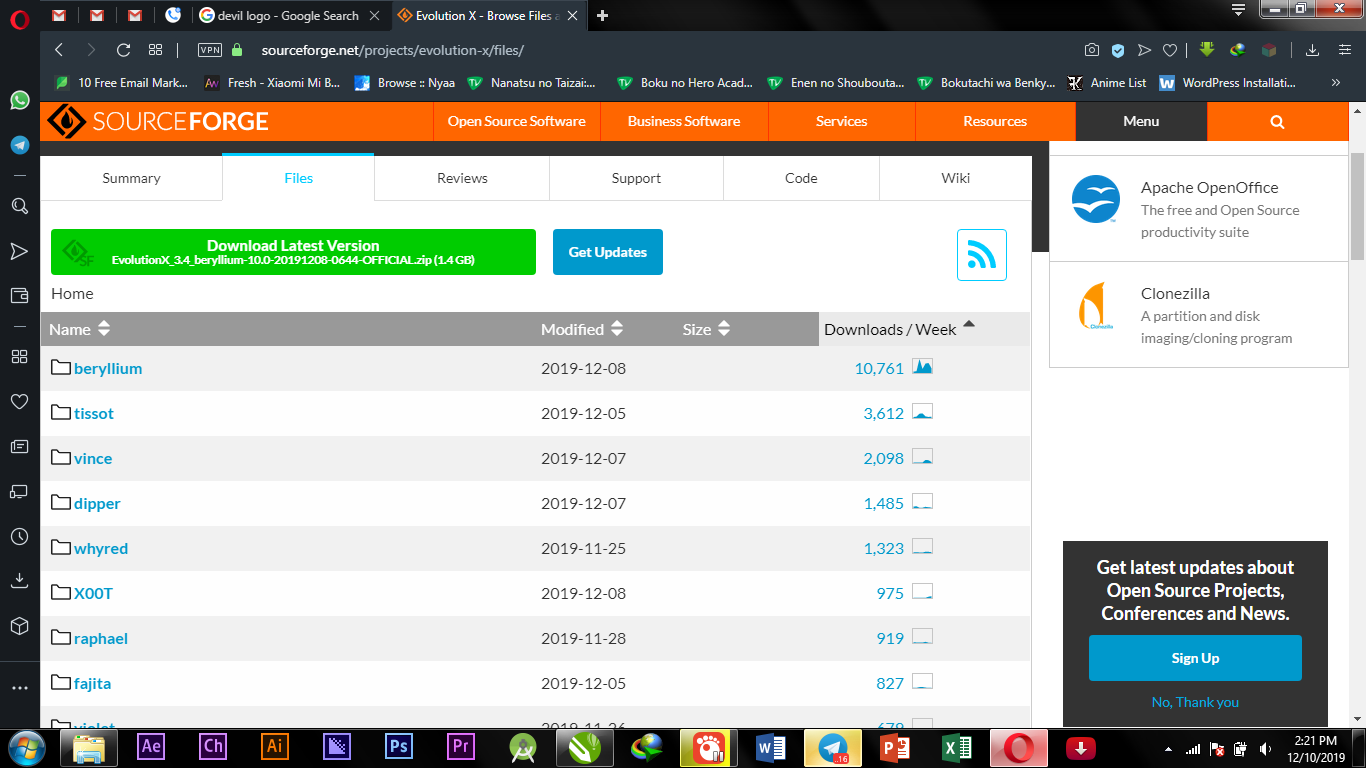Open the Windows Start menu
1366x768 pixels.
(x=27, y=747)
